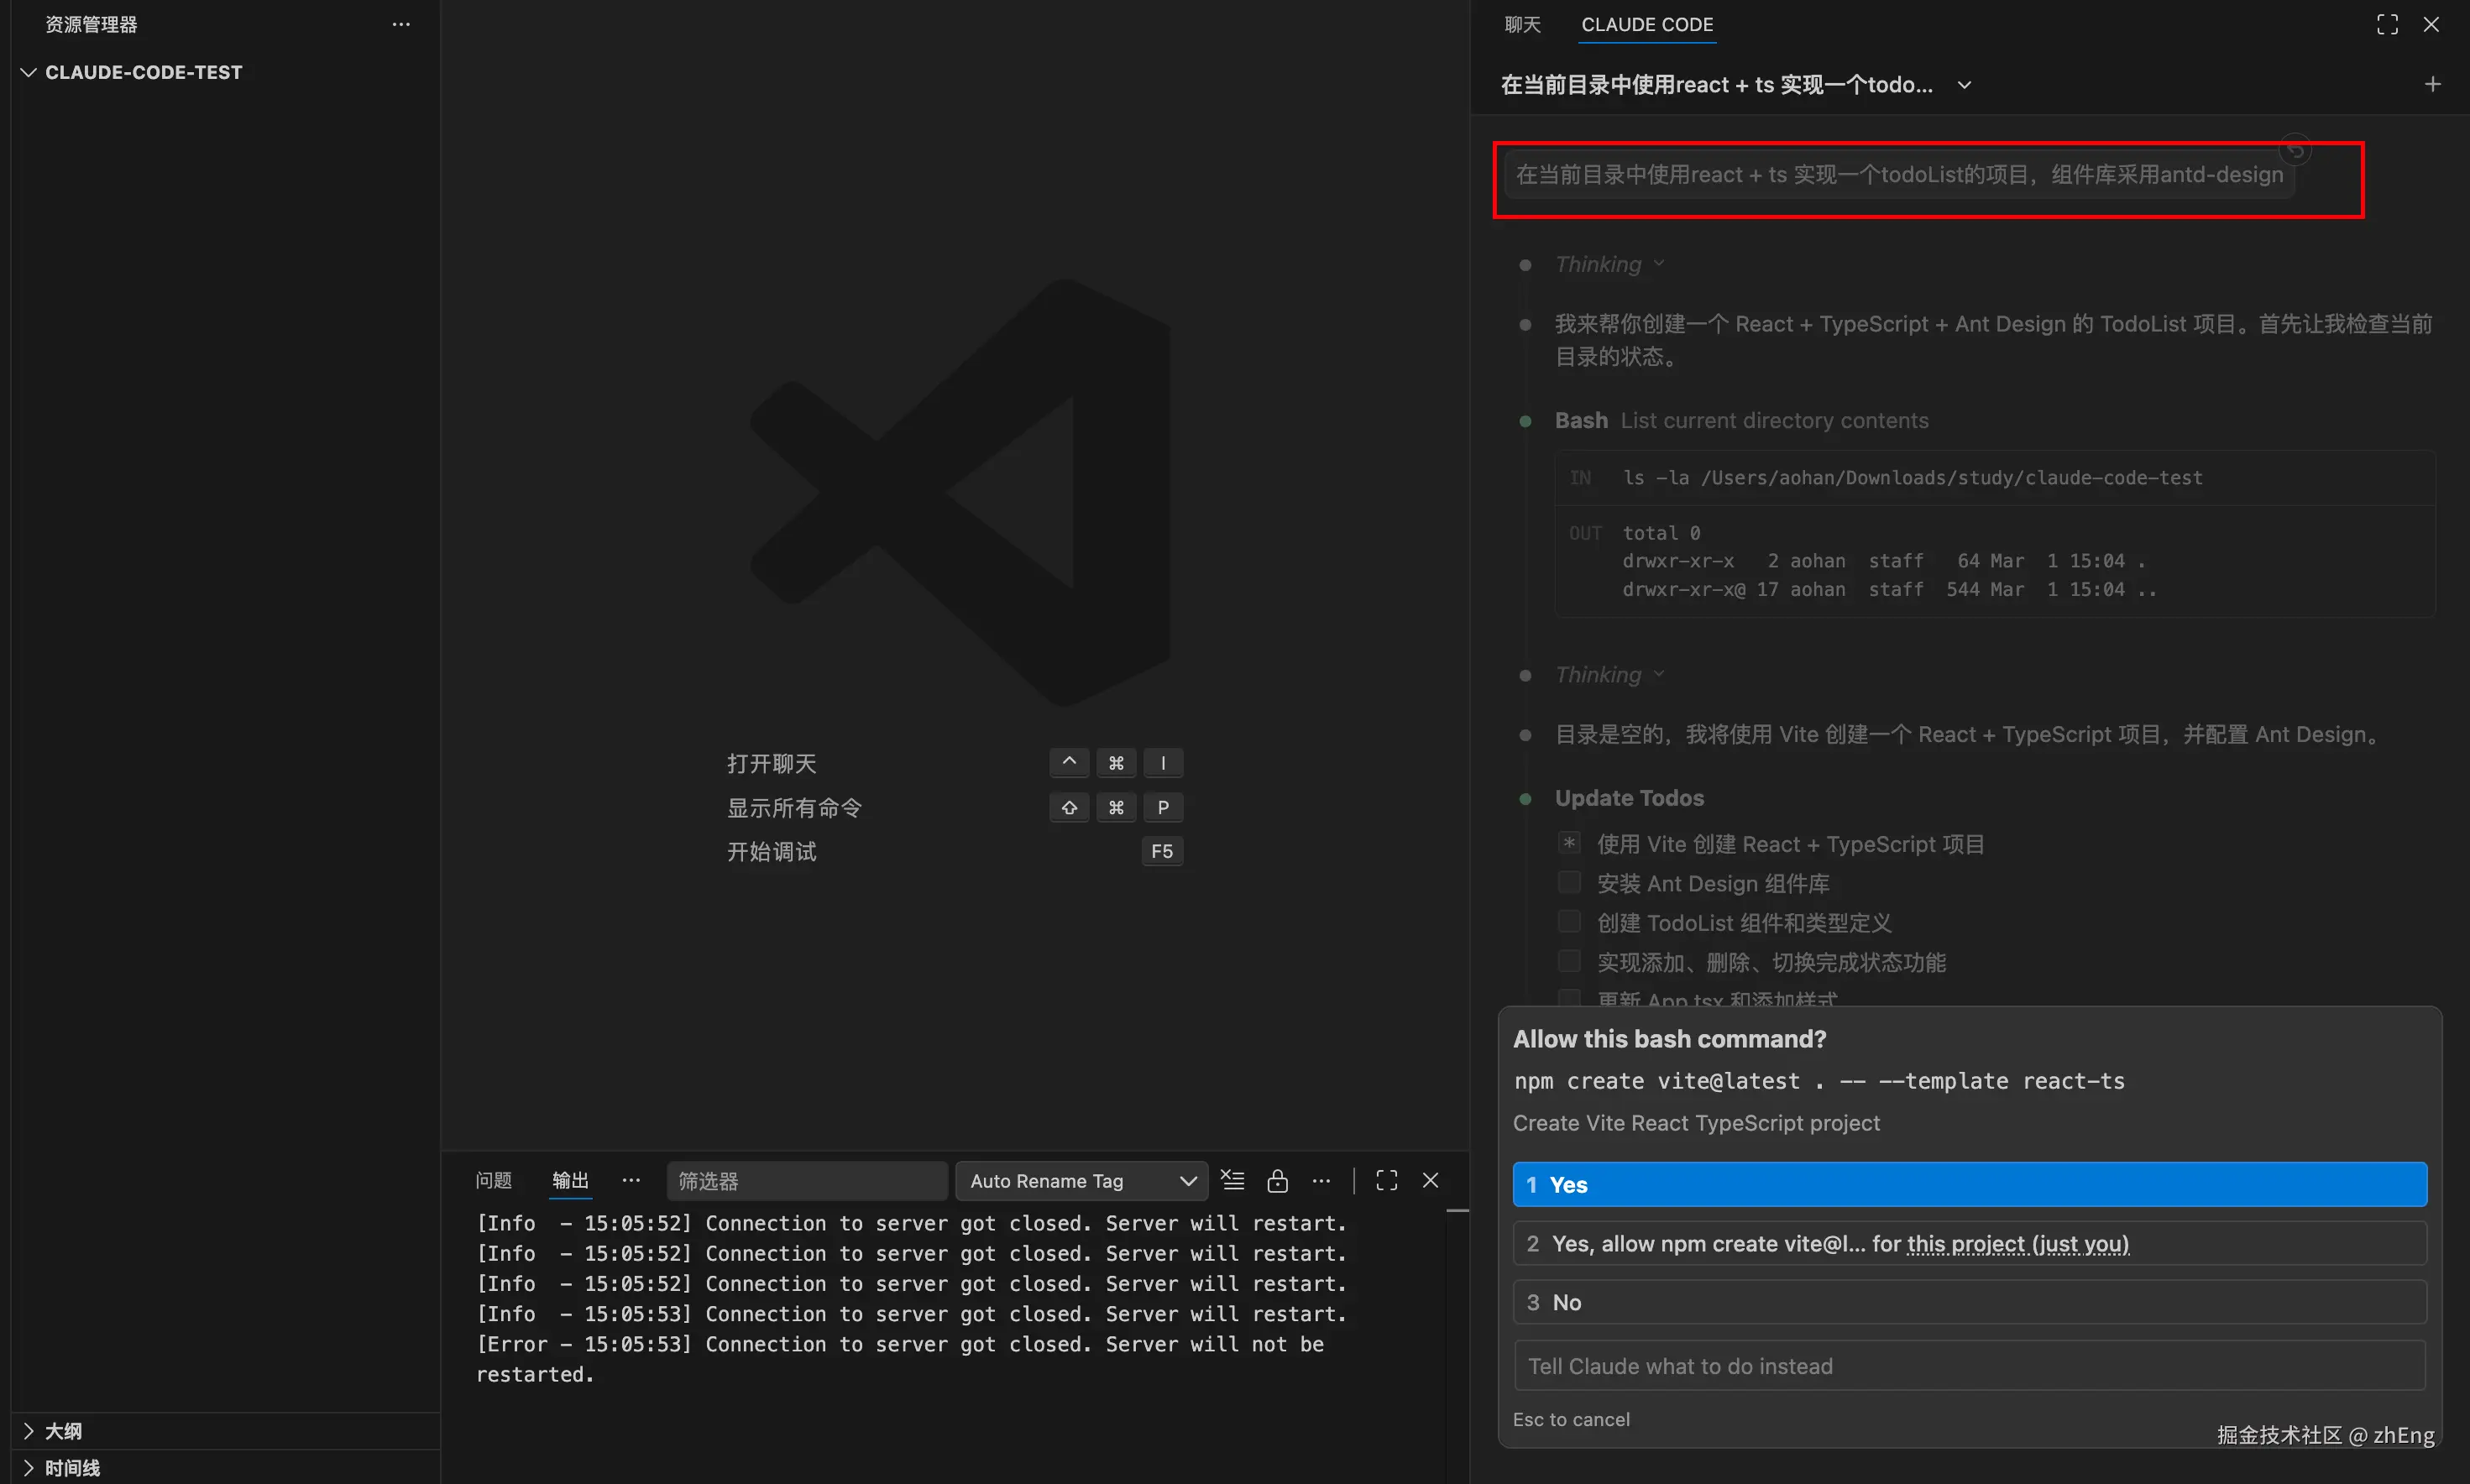Click the clear output list icon

[1232, 1180]
